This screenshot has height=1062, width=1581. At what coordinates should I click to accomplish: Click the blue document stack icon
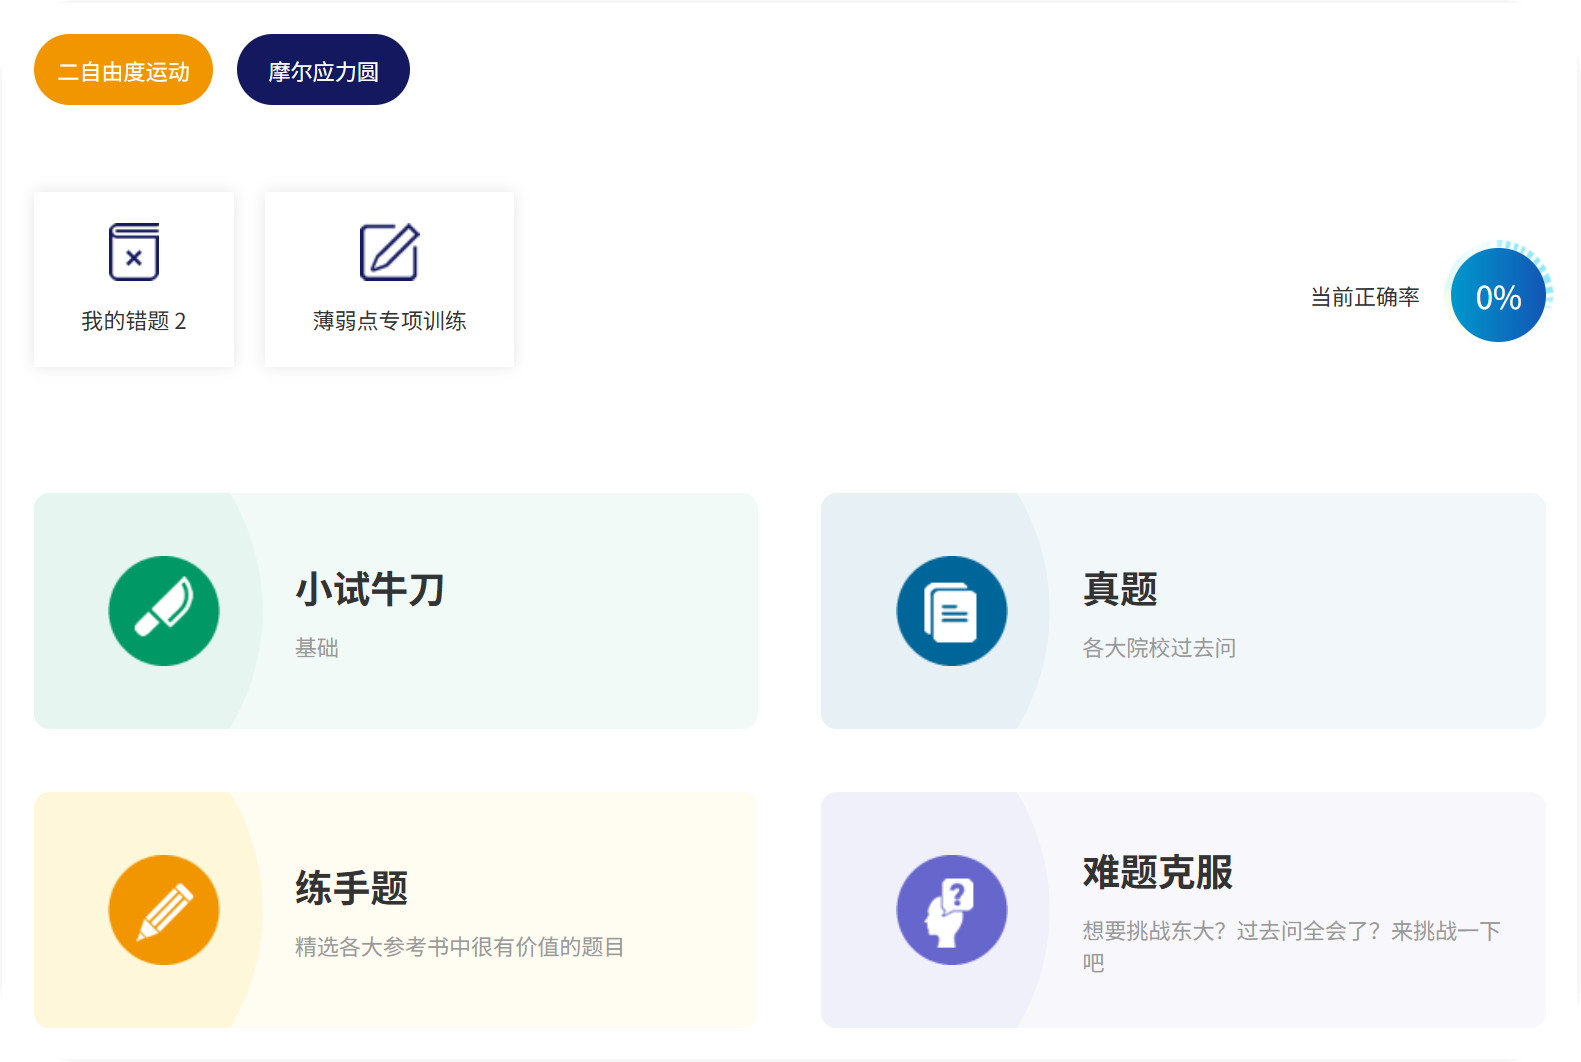click(x=951, y=611)
